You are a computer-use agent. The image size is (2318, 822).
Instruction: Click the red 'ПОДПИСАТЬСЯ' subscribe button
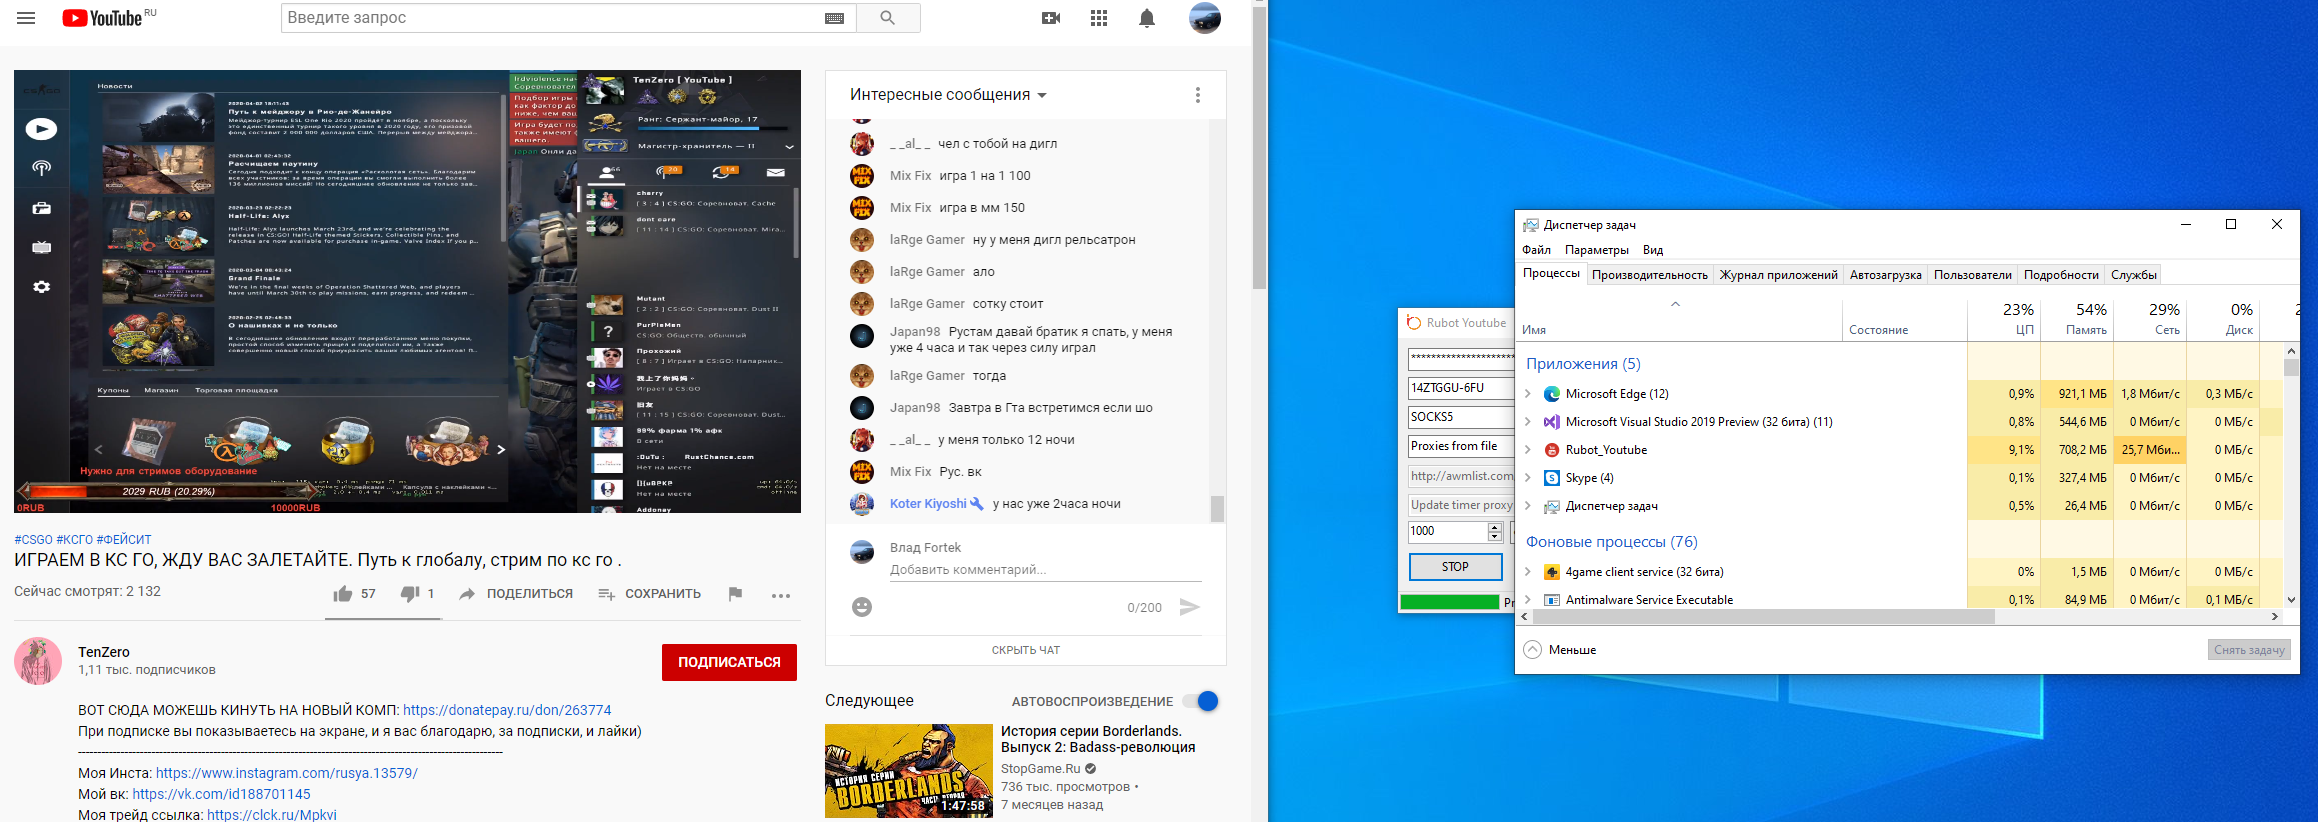729,662
